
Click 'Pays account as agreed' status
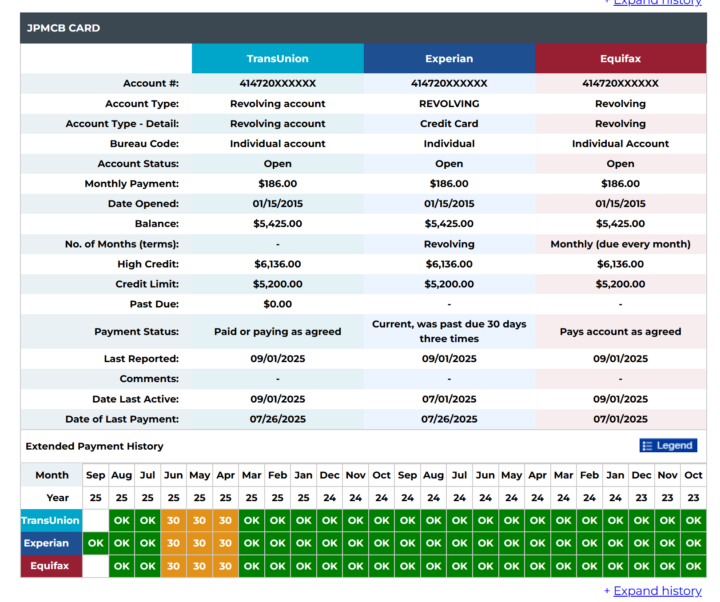click(620, 332)
